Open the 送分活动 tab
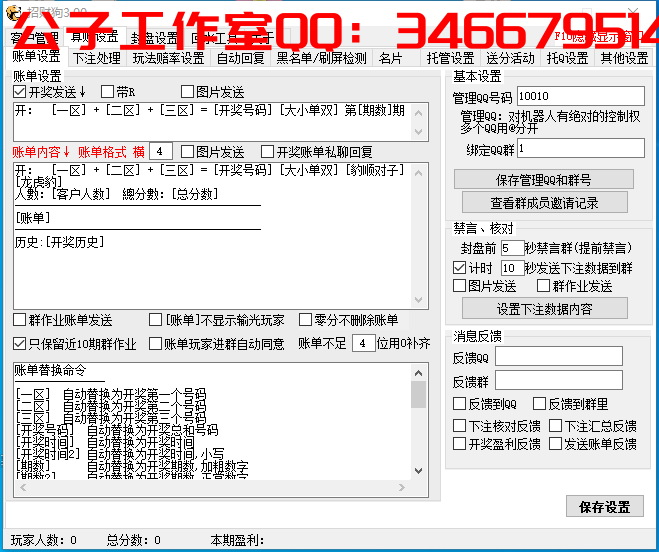The width and height of the screenshot is (659, 552). point(510,58)
